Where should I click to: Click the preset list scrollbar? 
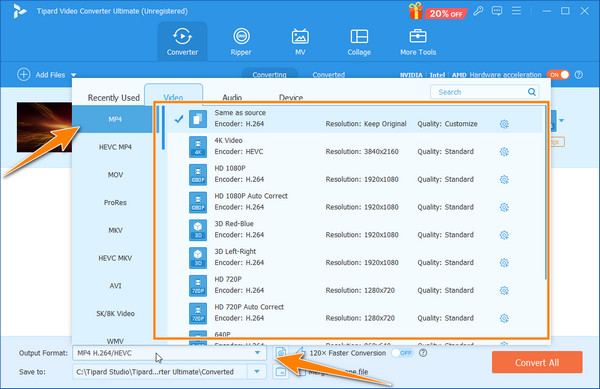click(546, 193)
